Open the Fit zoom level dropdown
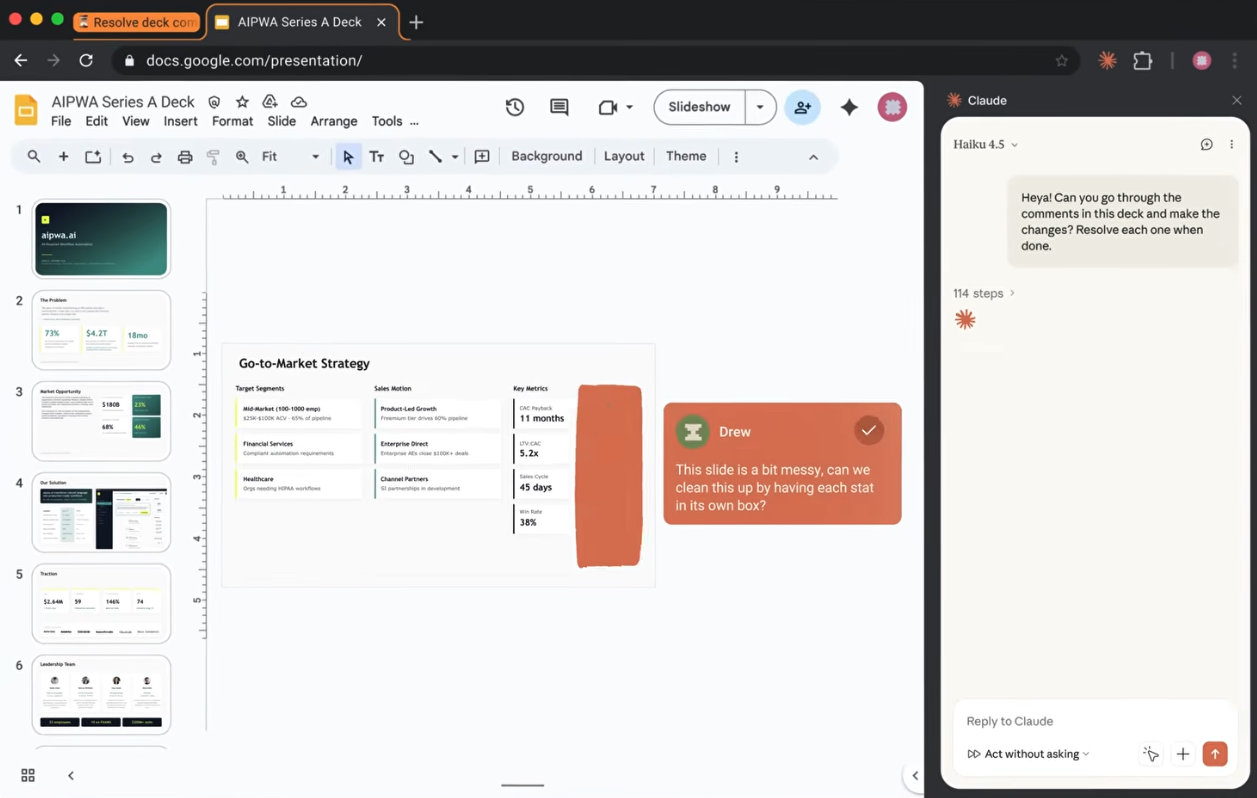 [290, 157]
